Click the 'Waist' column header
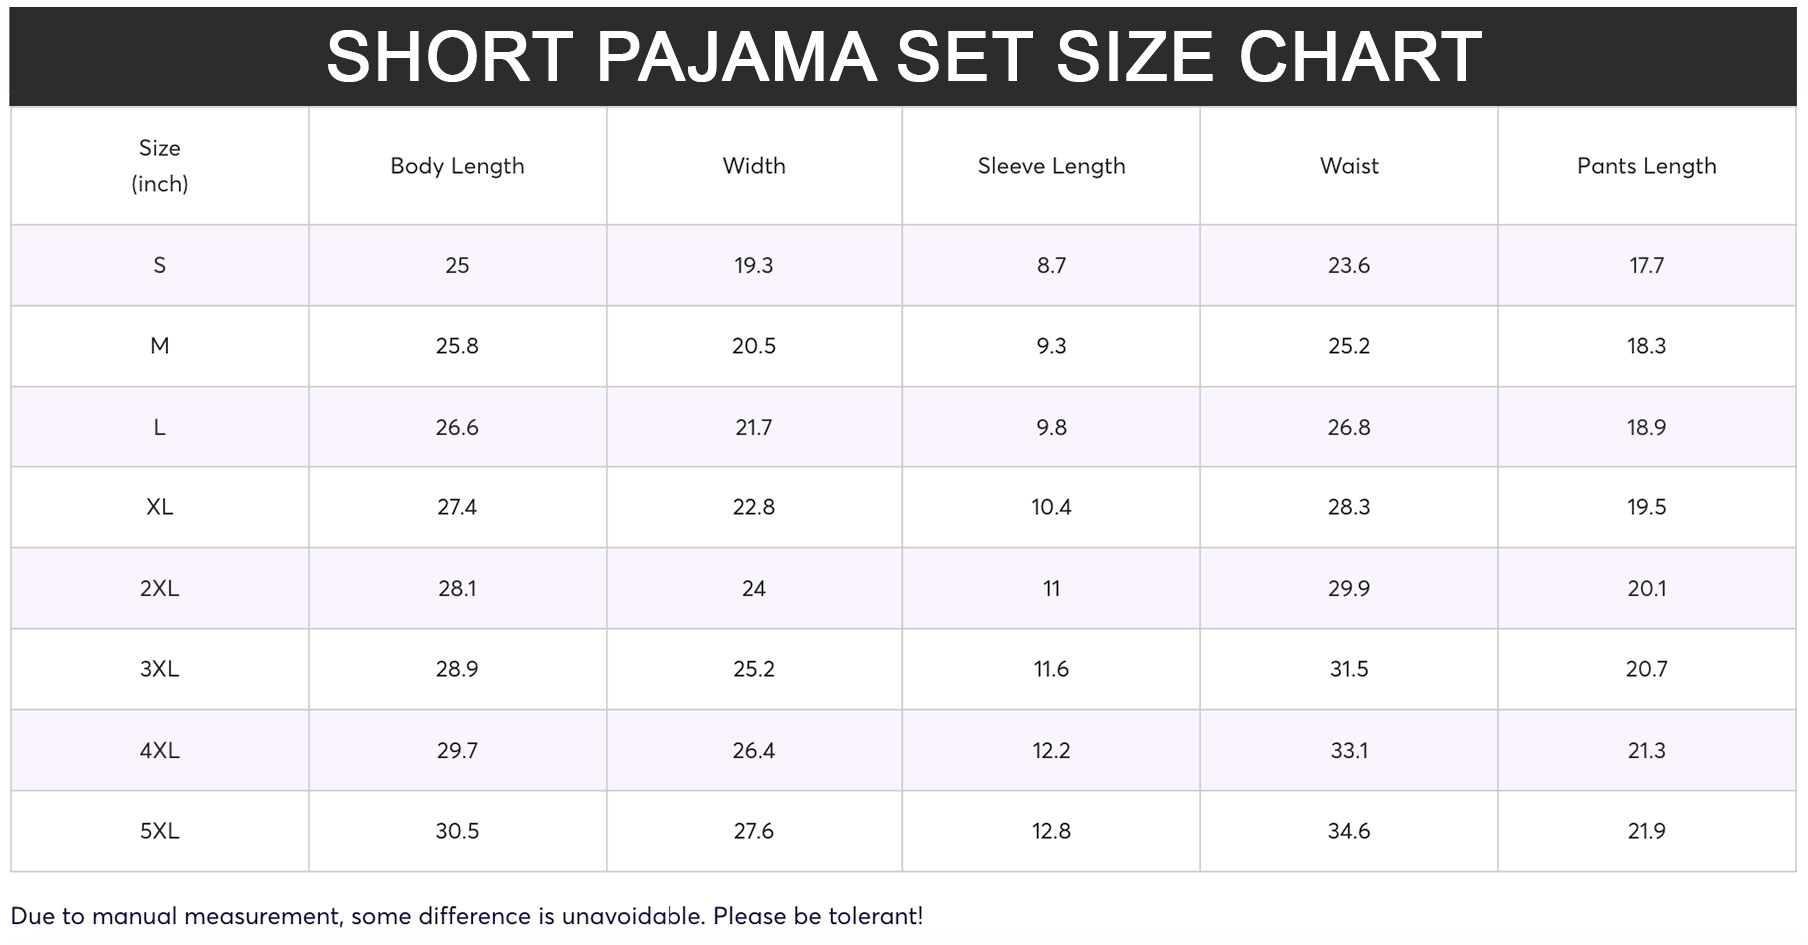The height and width of the screenshot is (945, 1808). [1349, 166]
